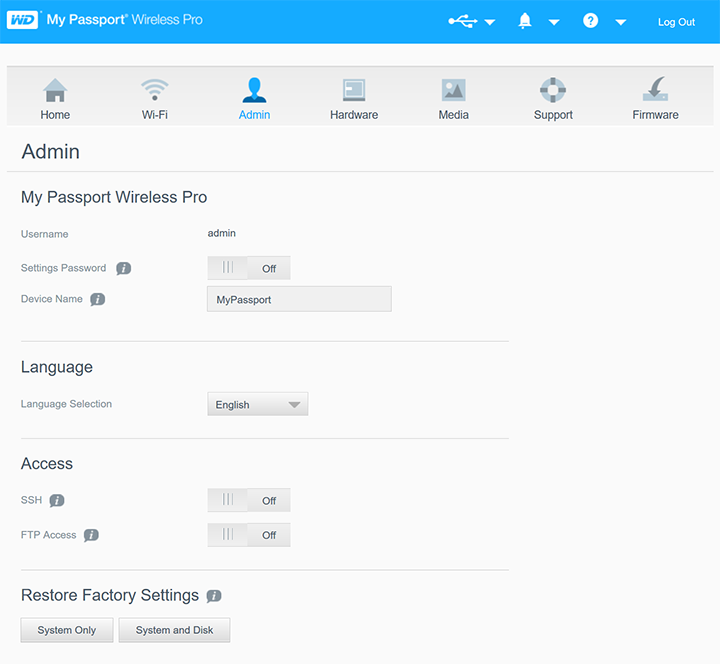Open the Language Selection dropdown

[258, 405]
